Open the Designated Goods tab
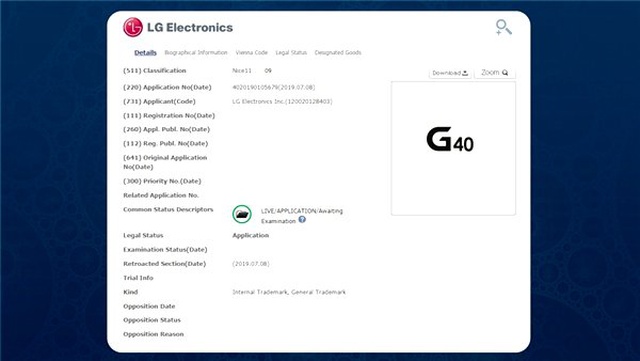 (338, 53)
